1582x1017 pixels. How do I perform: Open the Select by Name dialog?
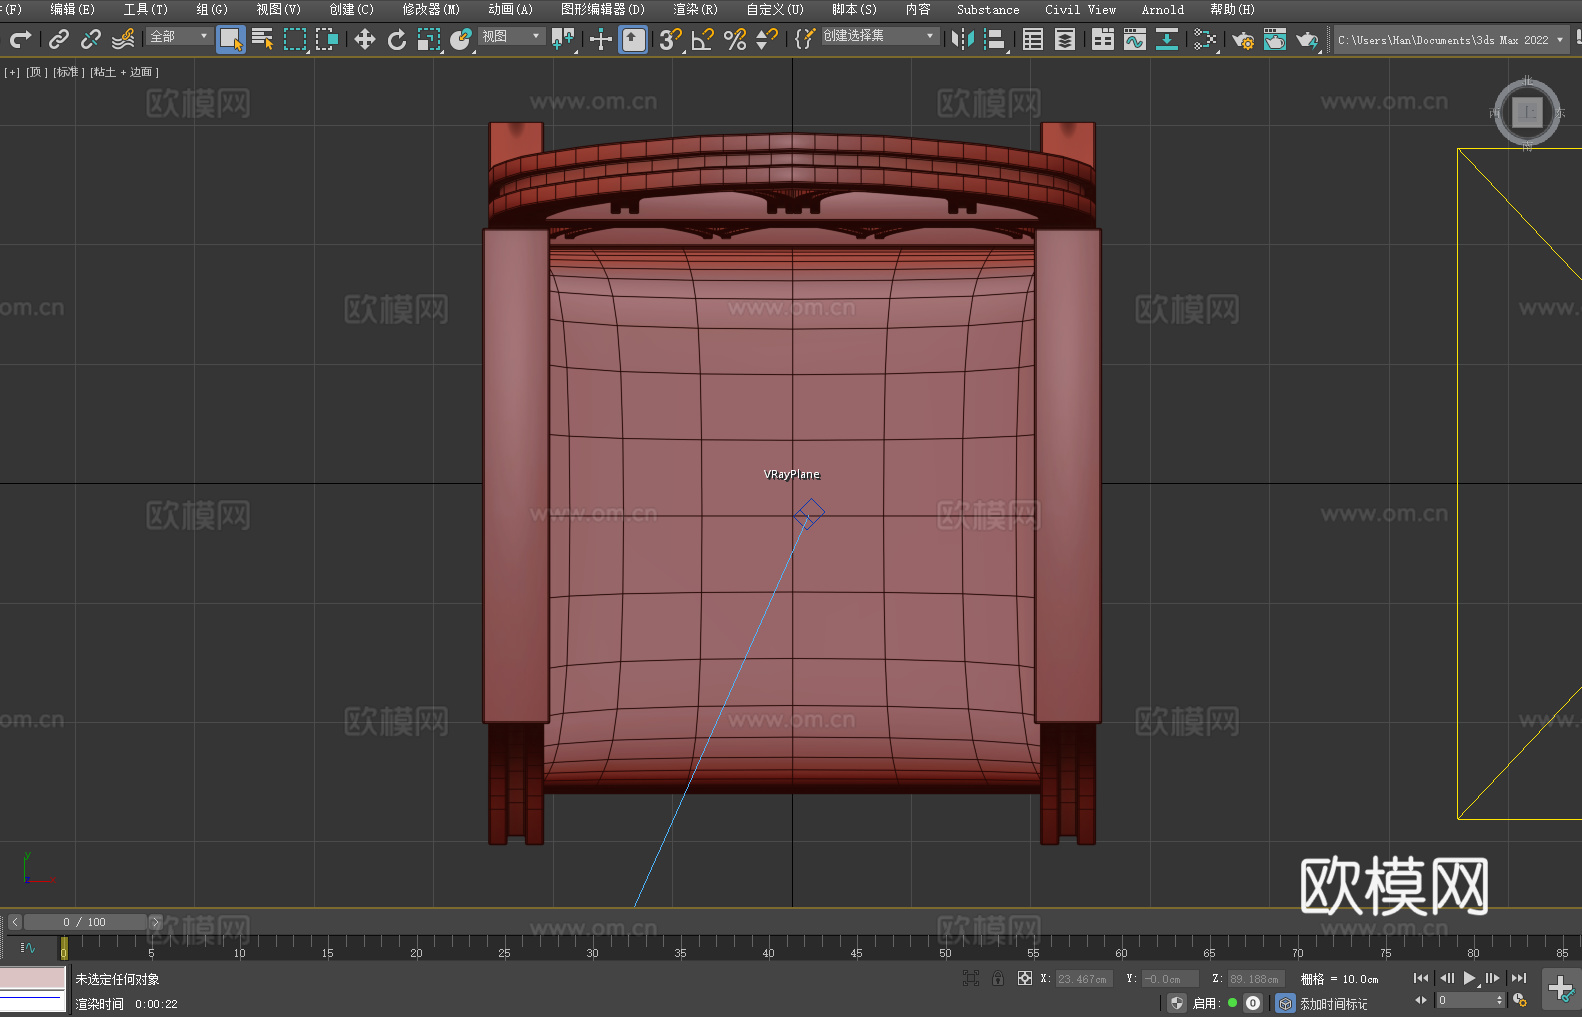(x=263, y=39)
